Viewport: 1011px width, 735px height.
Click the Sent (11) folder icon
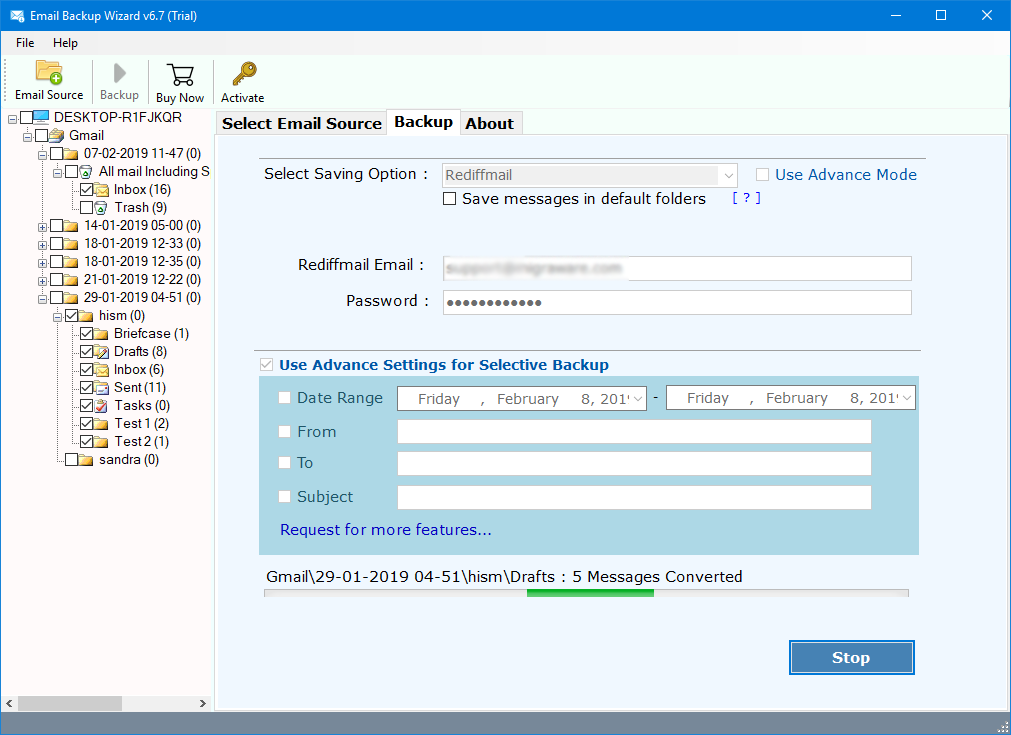pos(101,387)
